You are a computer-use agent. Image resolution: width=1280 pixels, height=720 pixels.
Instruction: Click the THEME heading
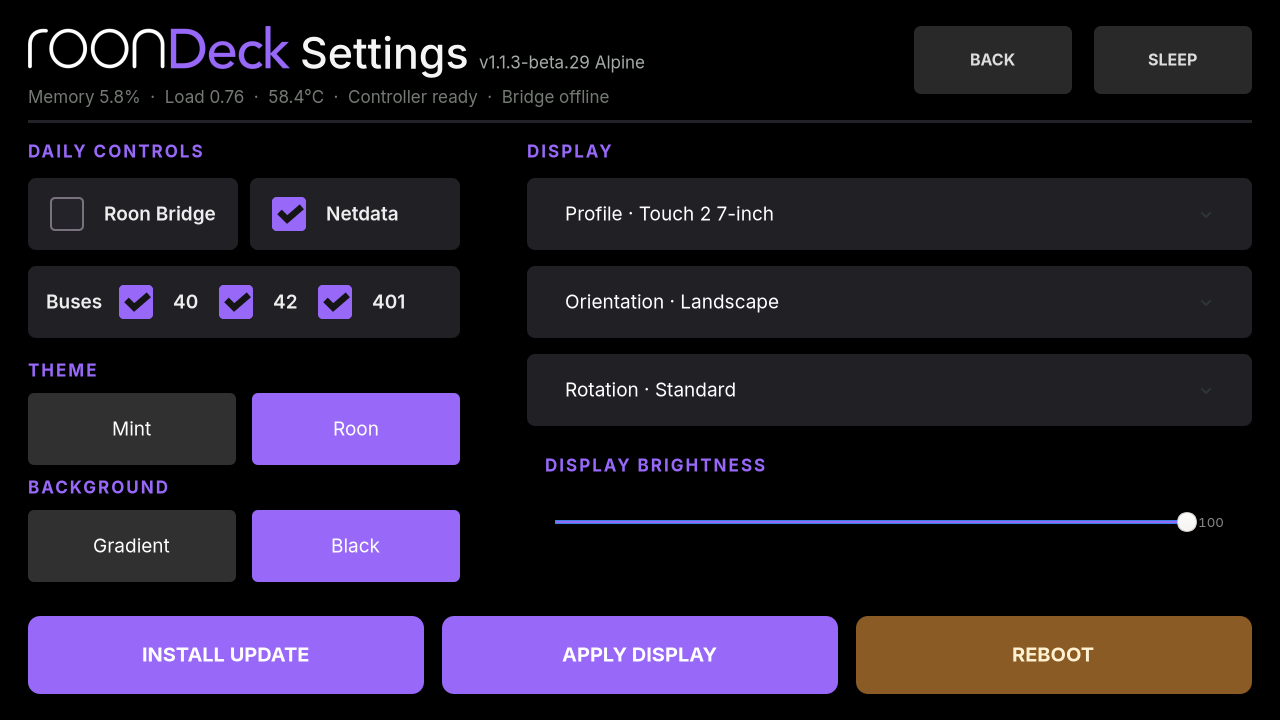(63, 371)
